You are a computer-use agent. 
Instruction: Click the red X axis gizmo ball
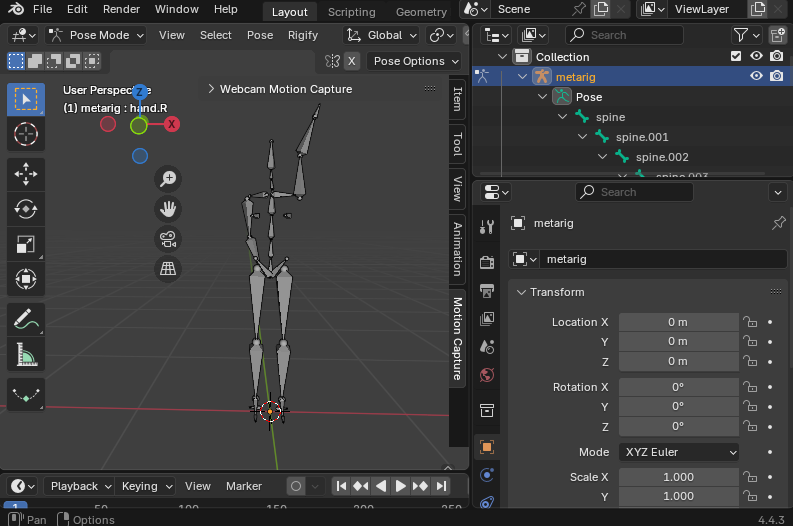click(172, 124)
